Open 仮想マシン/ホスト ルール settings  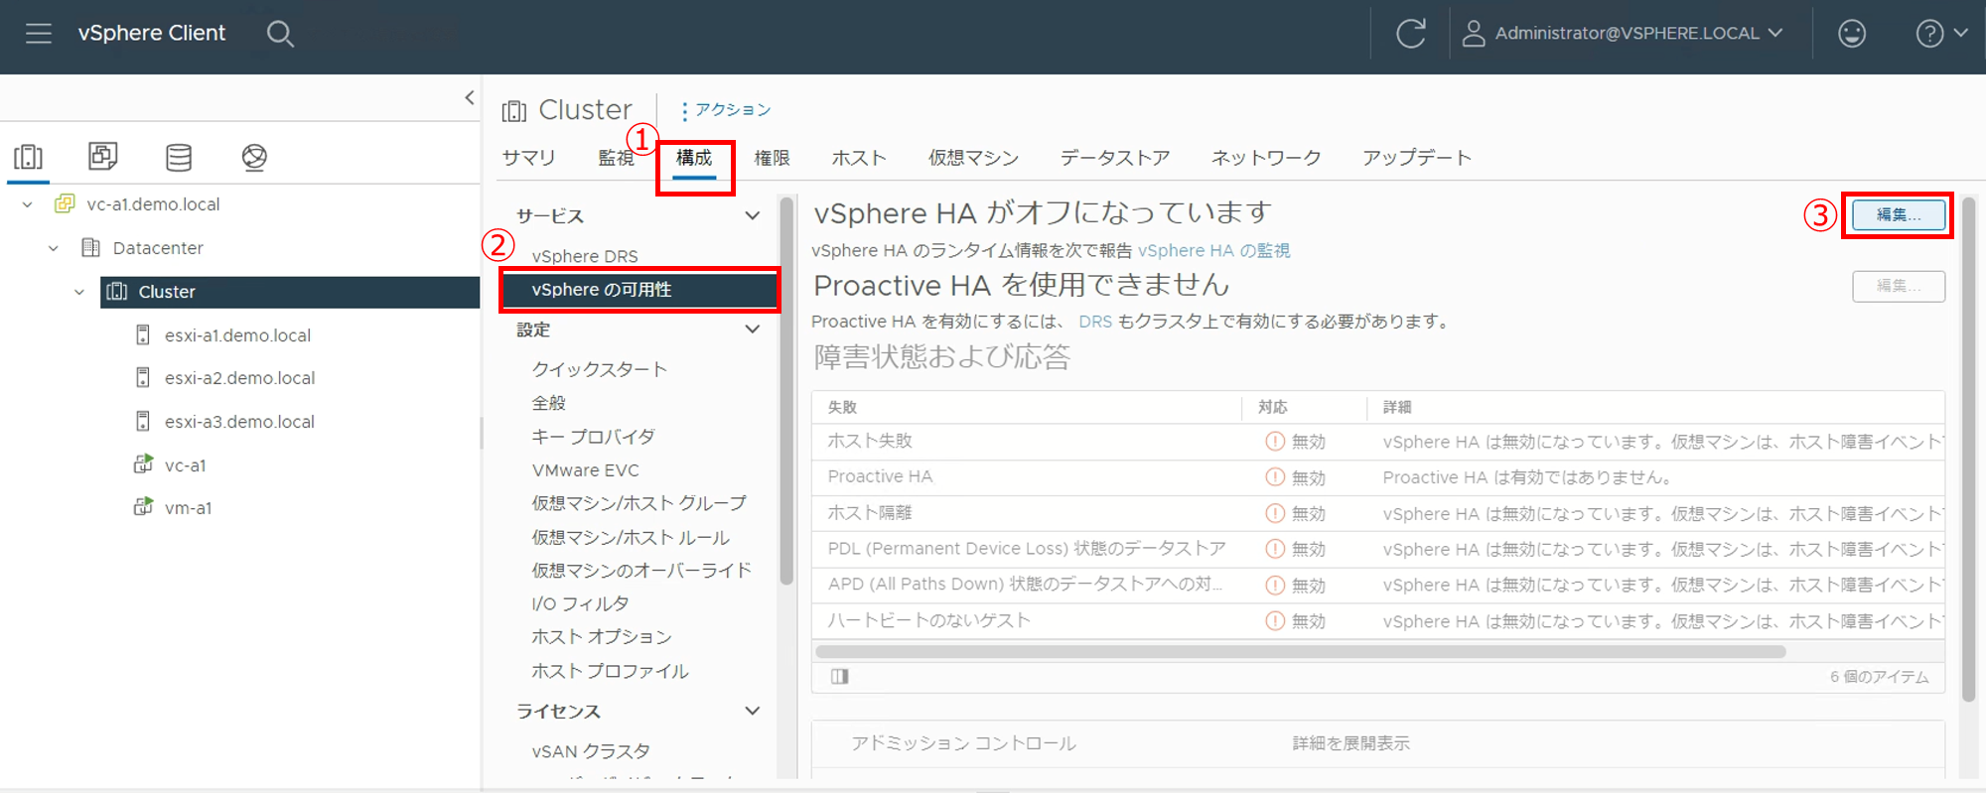point(631,537)
